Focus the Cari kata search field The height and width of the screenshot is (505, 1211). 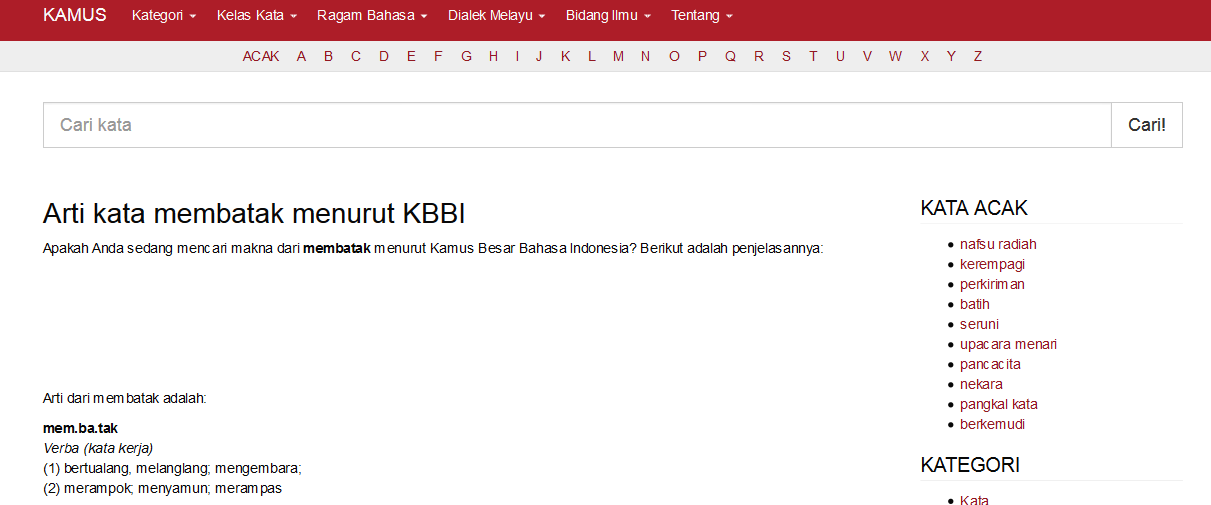tap(577, 125)
